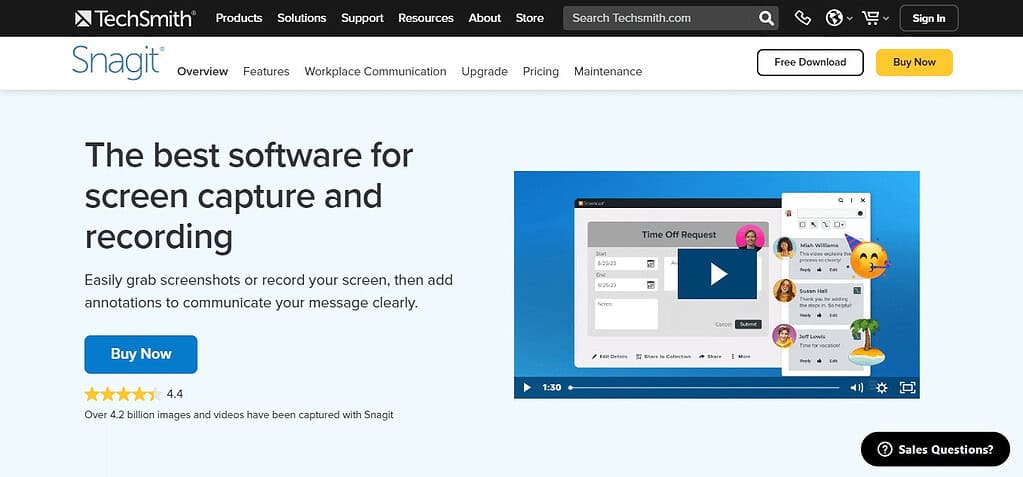The width and height of the screenshot is (1023, 477).
Task: Click the 4.4 rating value
Action: click(175, 394)
